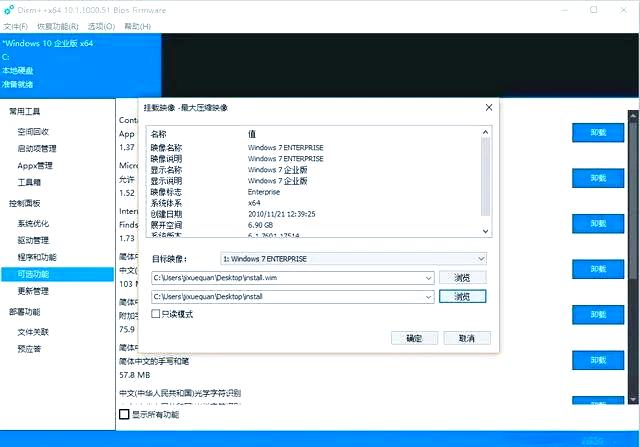Click the 简体中文的手写和笔 feature entry
640x447 pixels.
154,361
